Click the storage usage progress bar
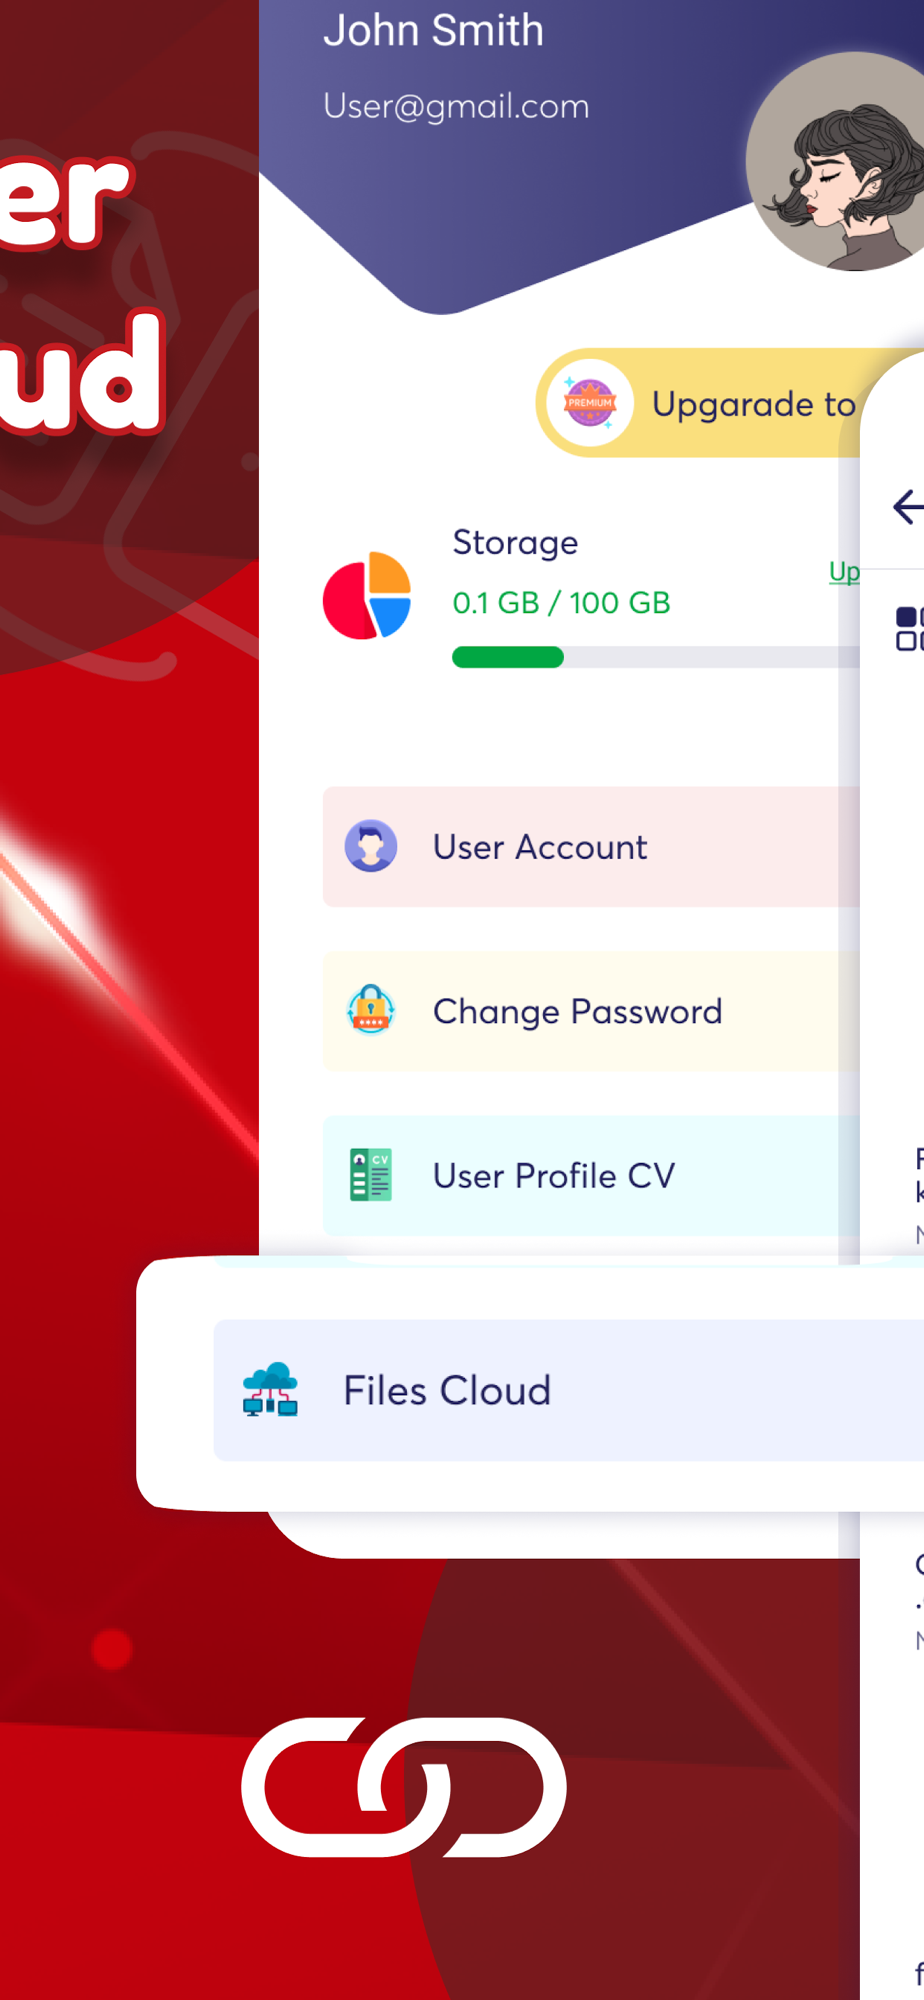924x2000 pixels. point(656,657)
